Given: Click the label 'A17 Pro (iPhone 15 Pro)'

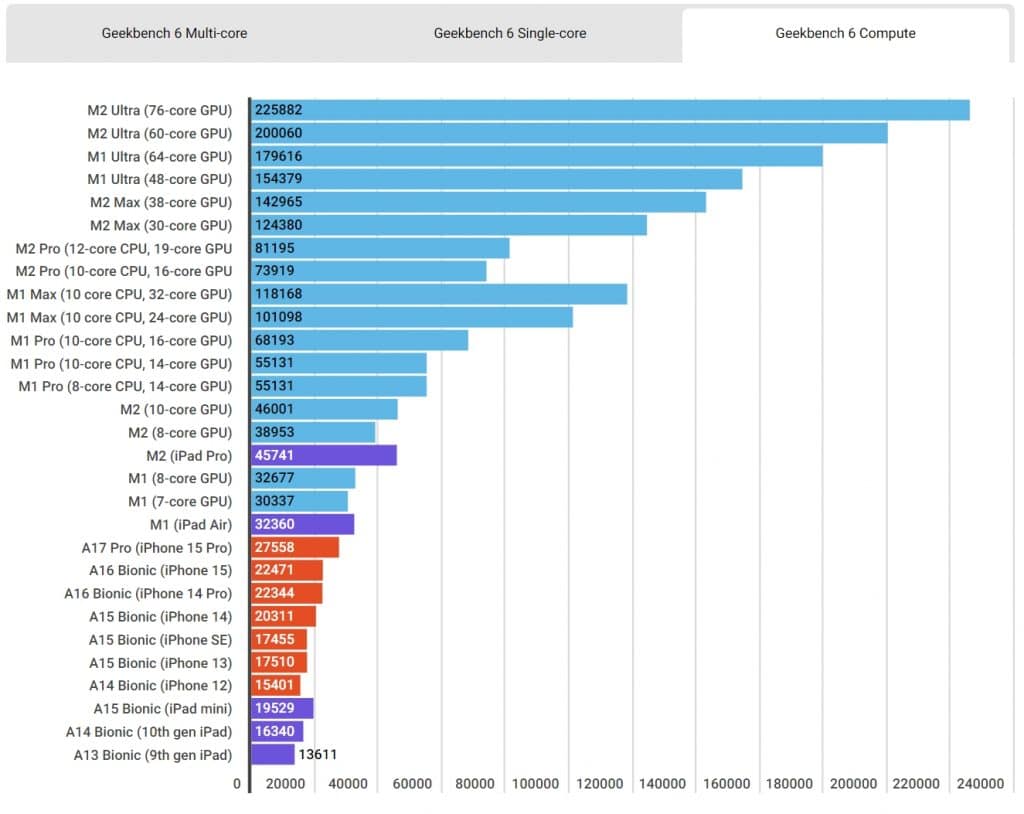Looking at the screenshot, I should pyautogui.click(x=157, y=548).
